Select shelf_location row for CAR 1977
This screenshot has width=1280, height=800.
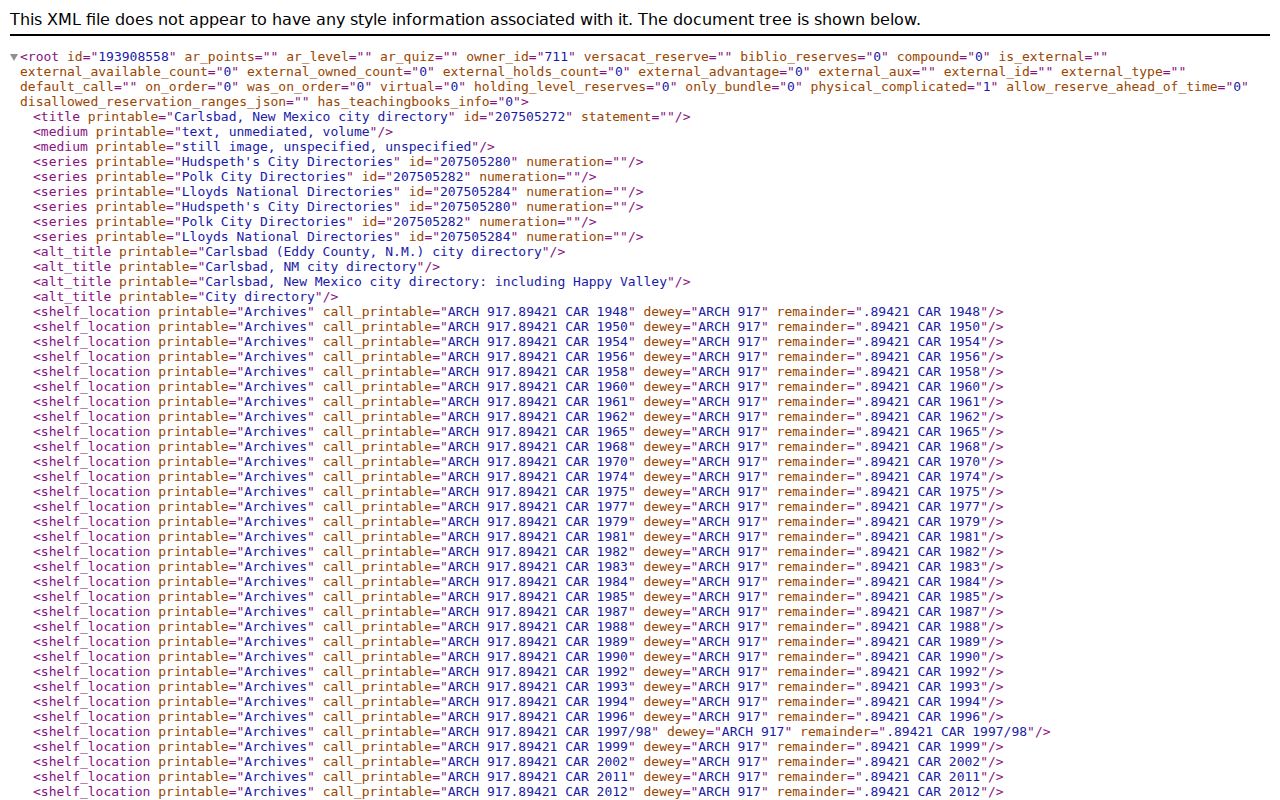[518, 507]
